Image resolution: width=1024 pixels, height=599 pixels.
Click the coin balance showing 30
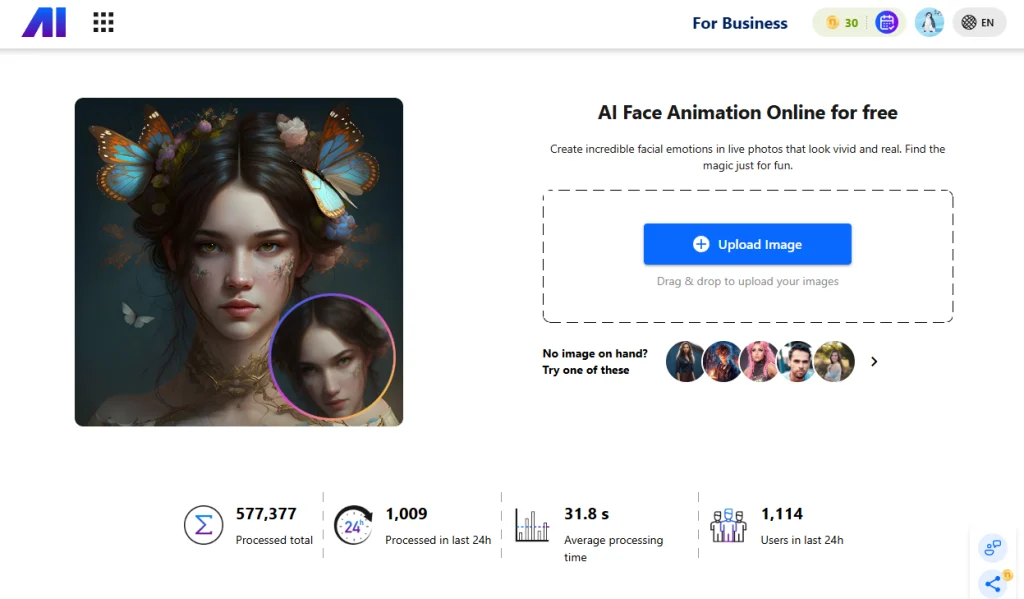(x=841, y=22)
